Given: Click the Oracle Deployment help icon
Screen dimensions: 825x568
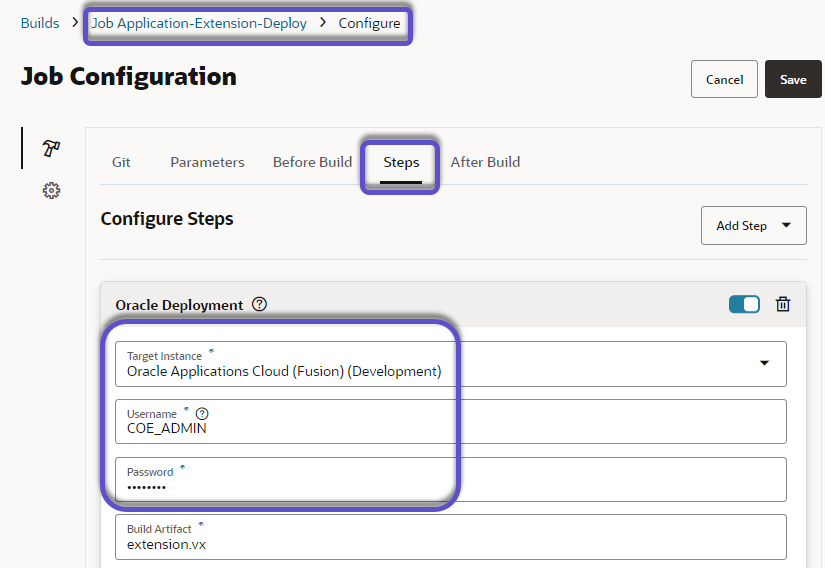Looking at the screenshot, I should 260,305.
